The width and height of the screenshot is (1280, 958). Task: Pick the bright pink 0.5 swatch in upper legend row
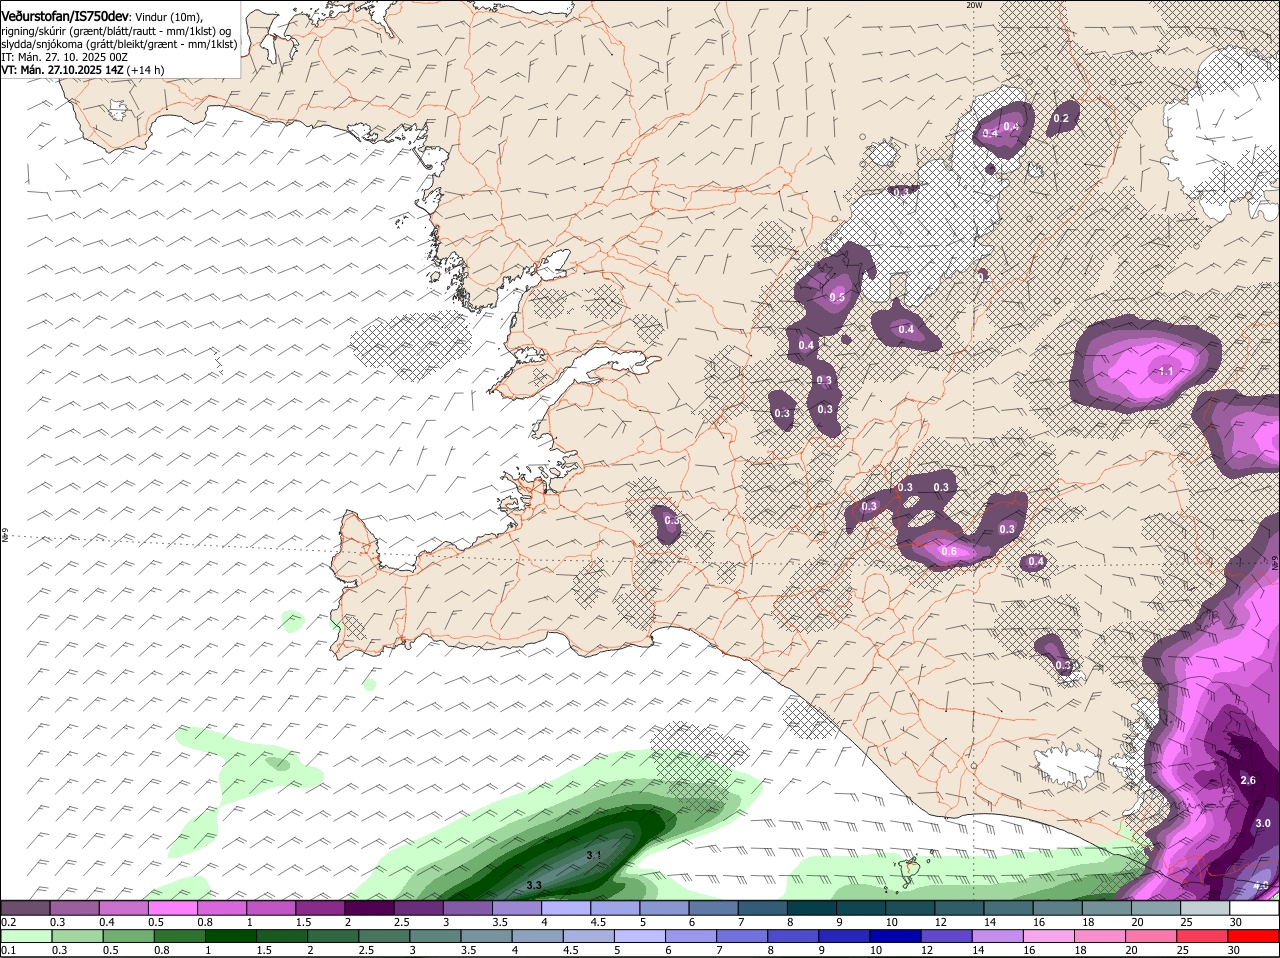172,907
